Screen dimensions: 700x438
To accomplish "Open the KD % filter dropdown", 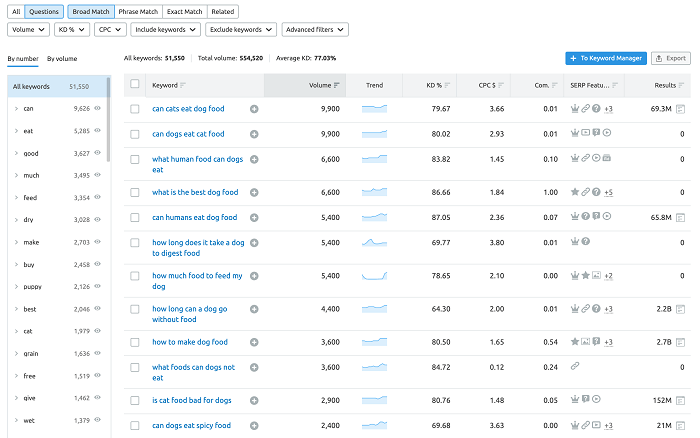I will [72, 29].
